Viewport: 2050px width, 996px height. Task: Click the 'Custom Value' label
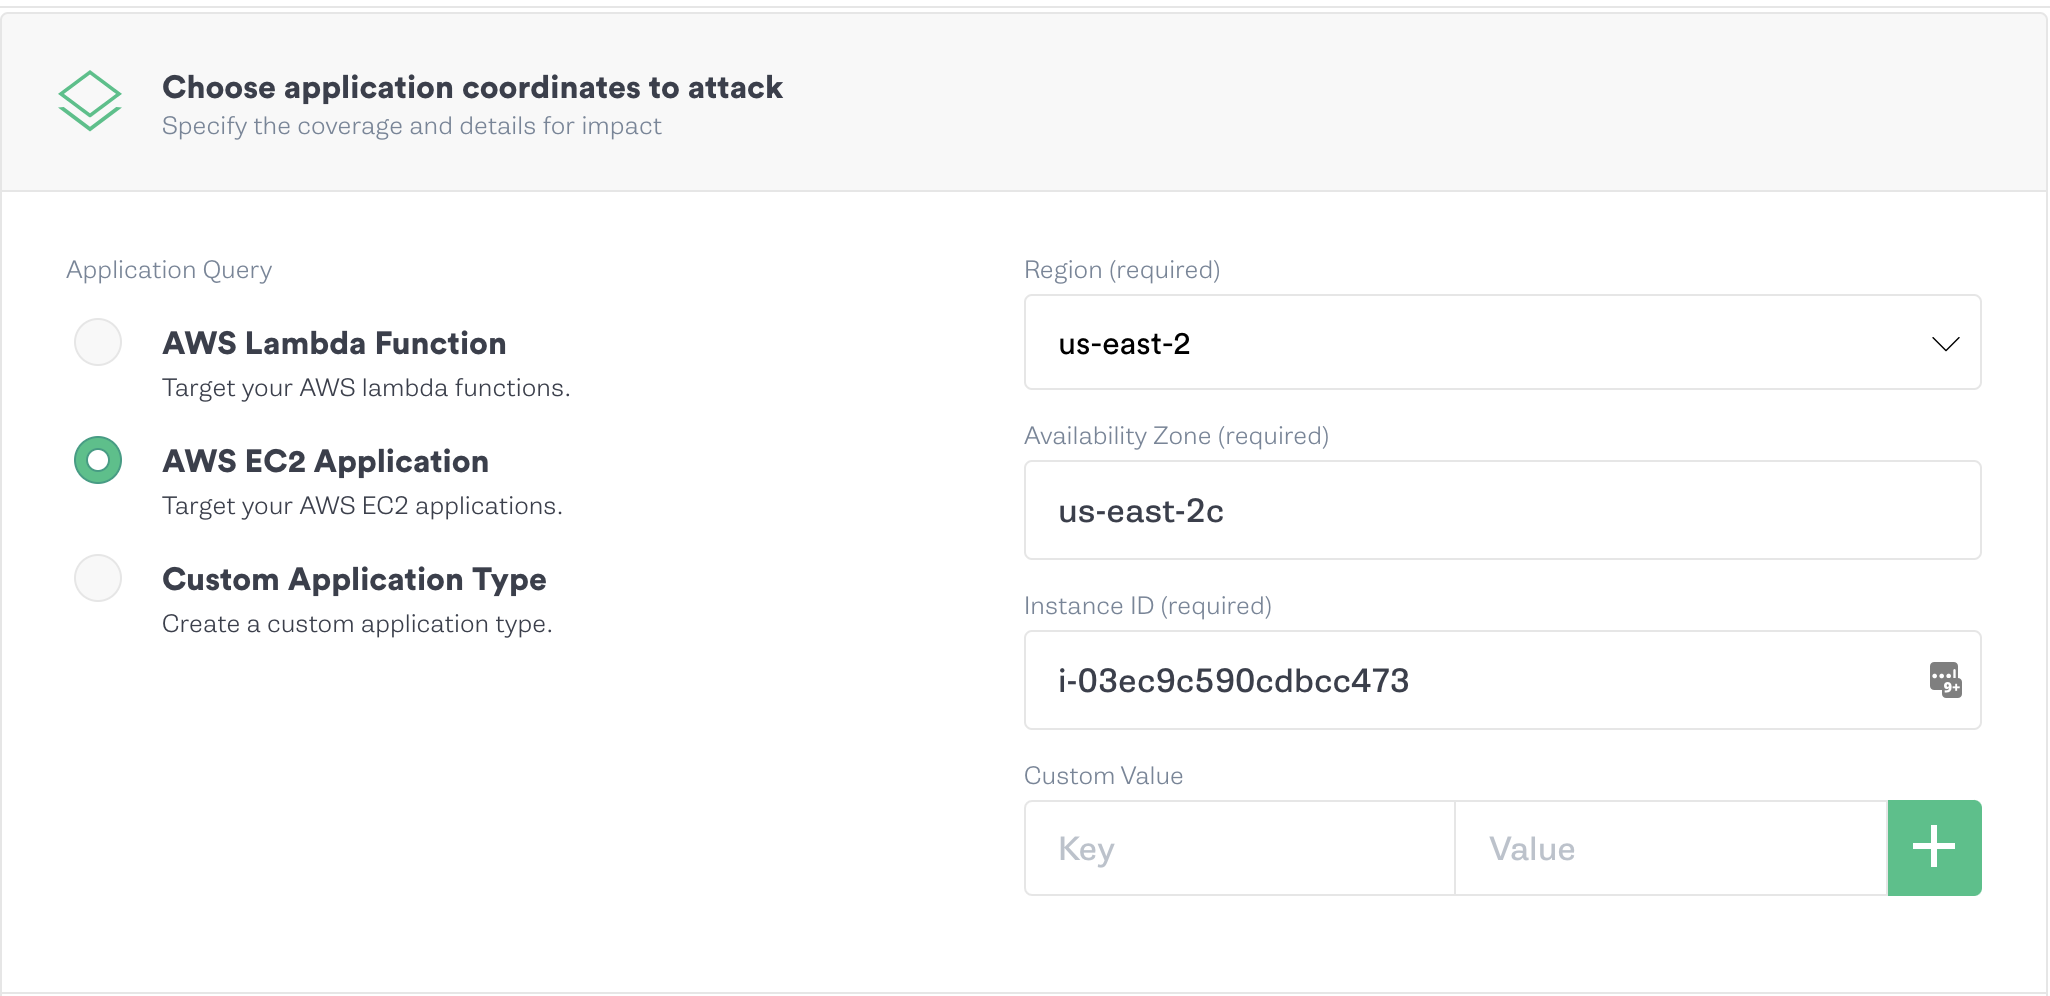tap(1104, 776)
